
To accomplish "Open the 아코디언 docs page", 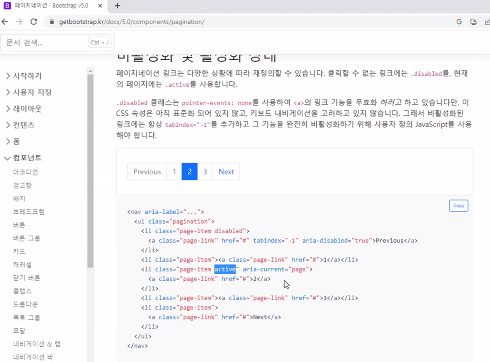I will click(25, 172).
